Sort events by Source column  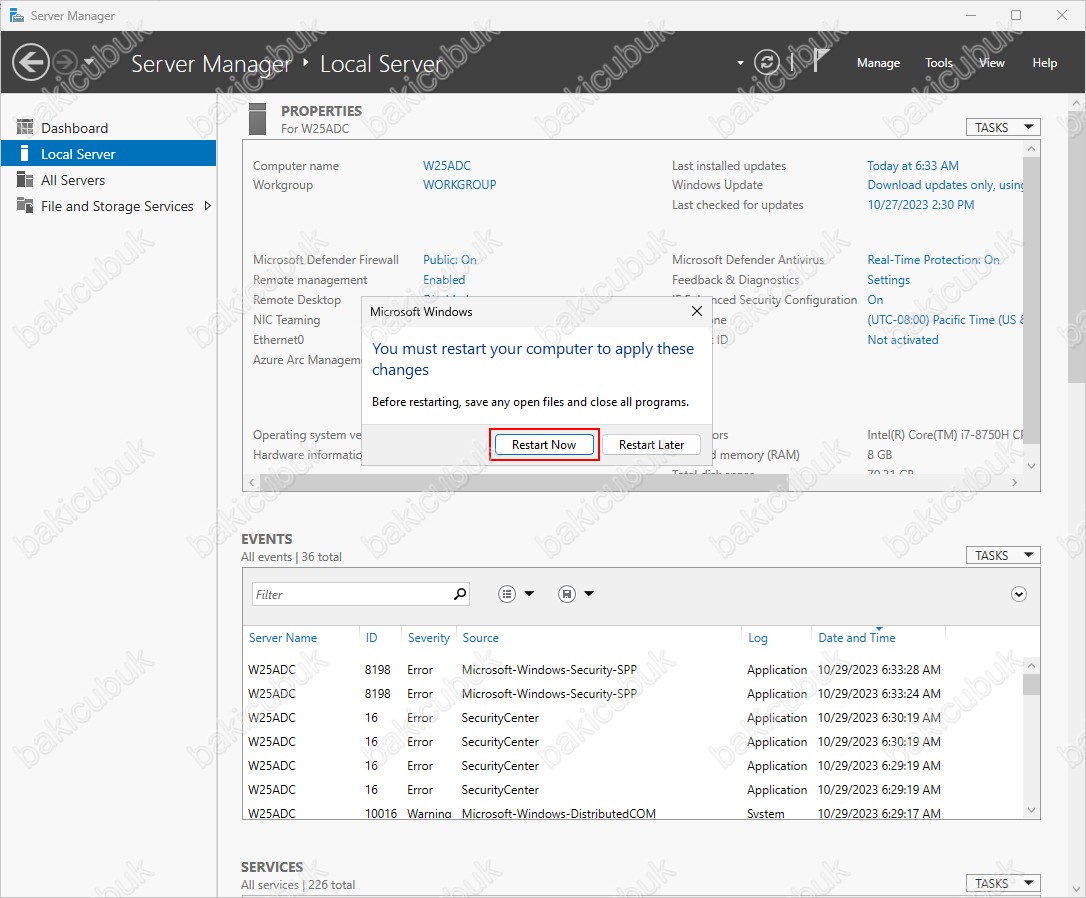480,638
